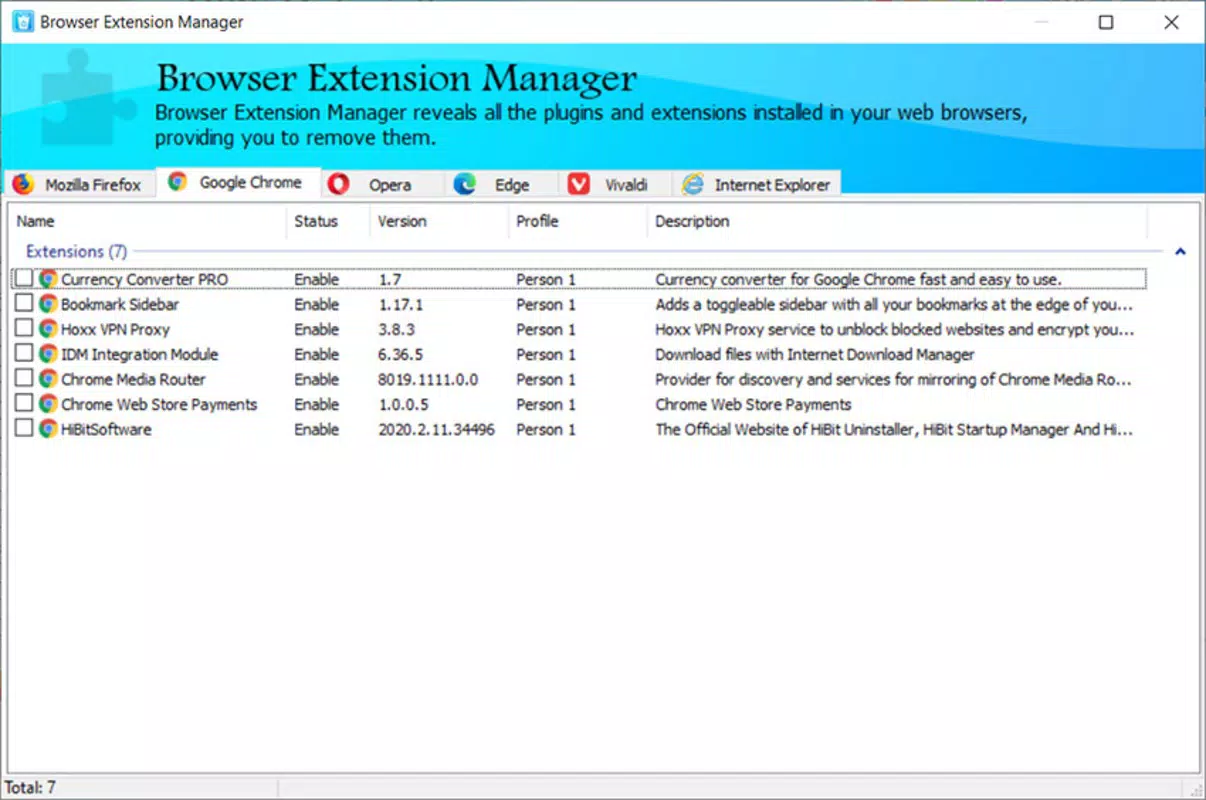Collapse the Extensions group with arrow
The width and height of the screenshot is (1206, 800).
[x=1180, y=252]
